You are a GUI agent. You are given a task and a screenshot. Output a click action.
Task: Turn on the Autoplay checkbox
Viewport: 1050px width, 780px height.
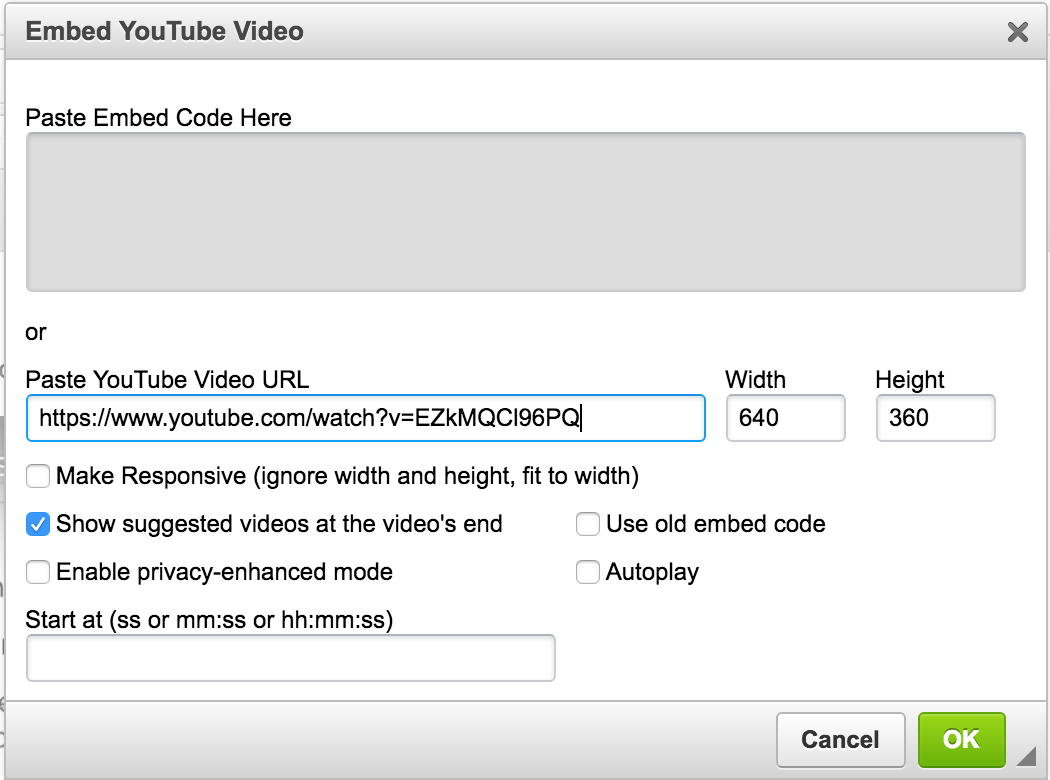(588, 572)
